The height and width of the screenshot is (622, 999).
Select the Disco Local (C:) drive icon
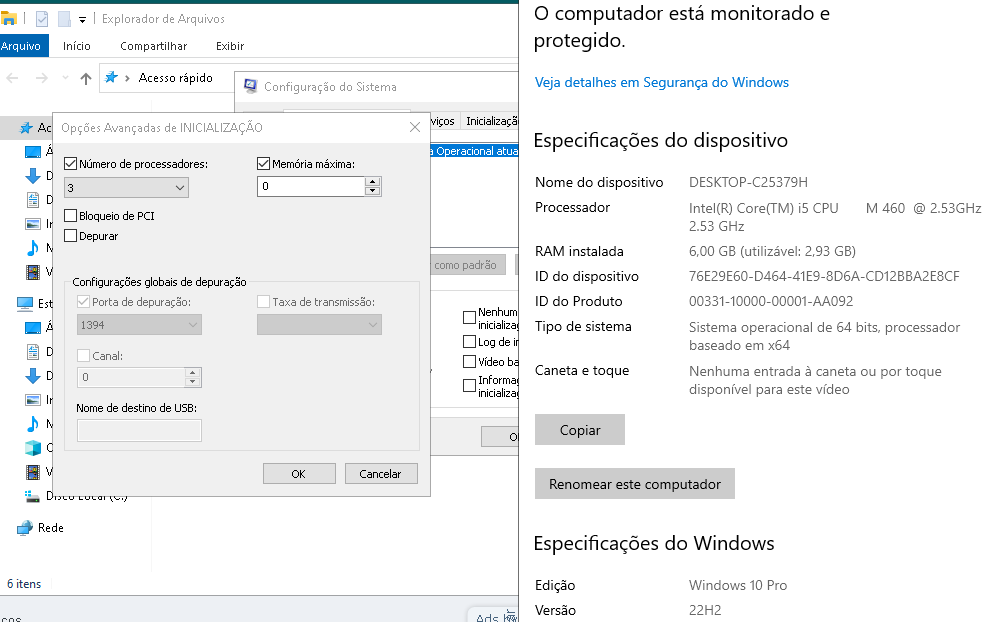click(32, 495)
